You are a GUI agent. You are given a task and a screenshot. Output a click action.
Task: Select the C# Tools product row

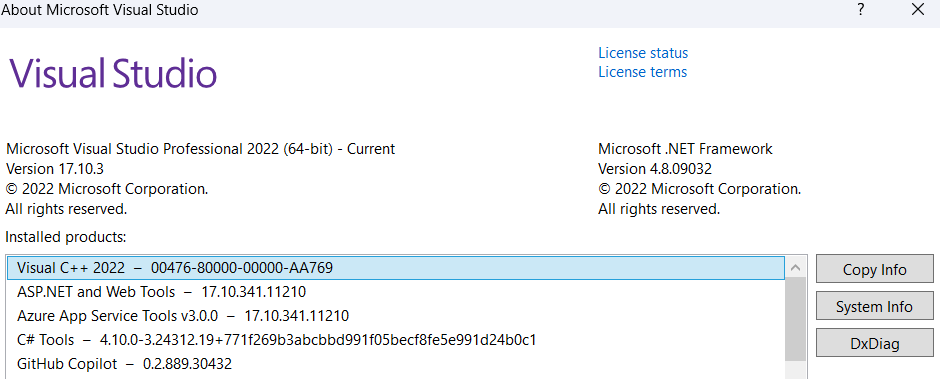(396, 340)
